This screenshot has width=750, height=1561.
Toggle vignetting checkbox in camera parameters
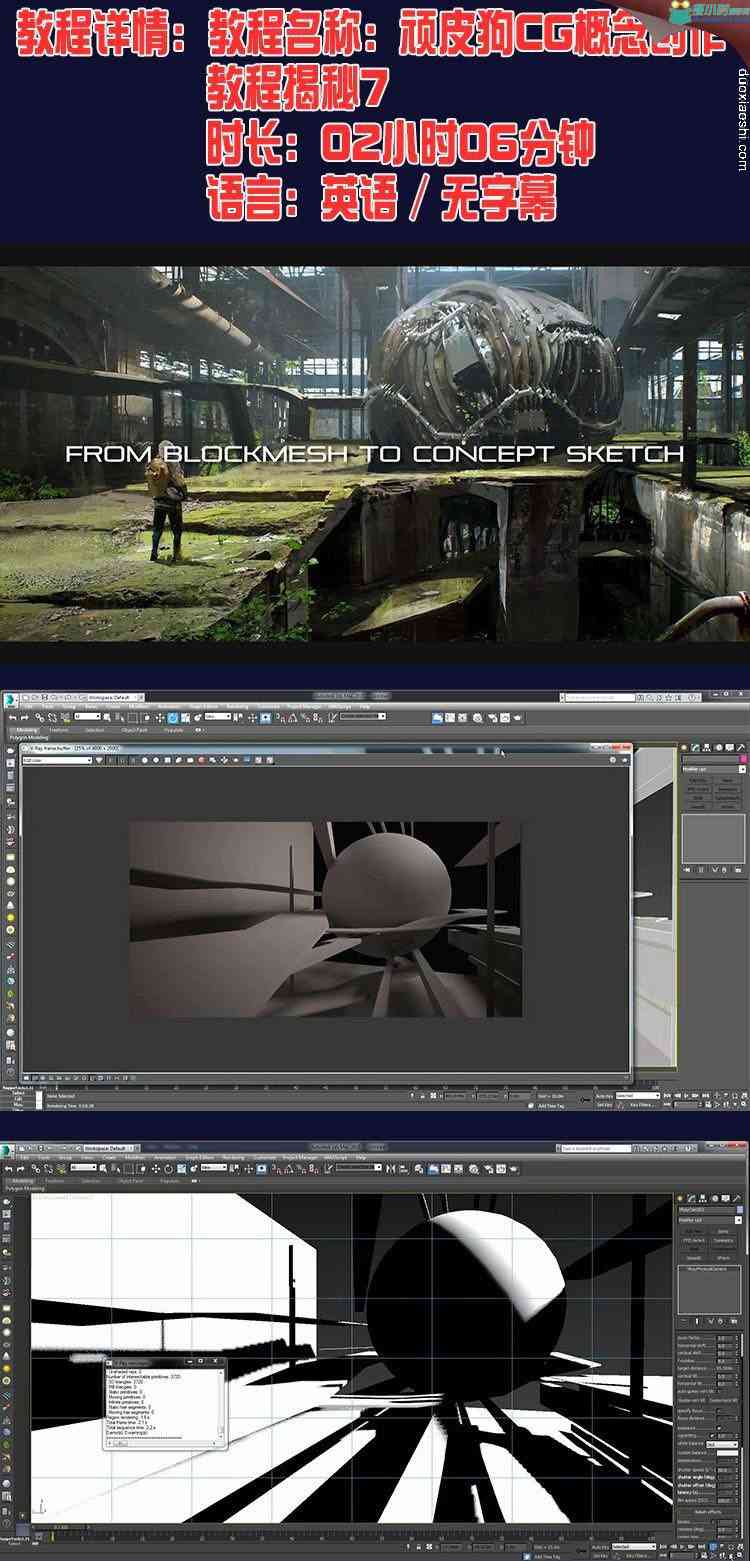712,1436
